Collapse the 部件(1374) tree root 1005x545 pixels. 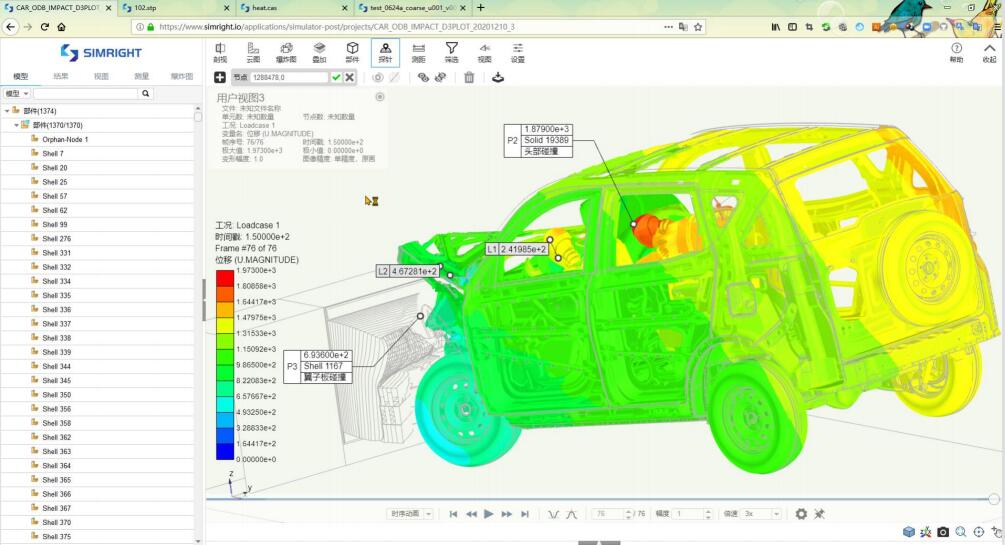coord(7,111)
